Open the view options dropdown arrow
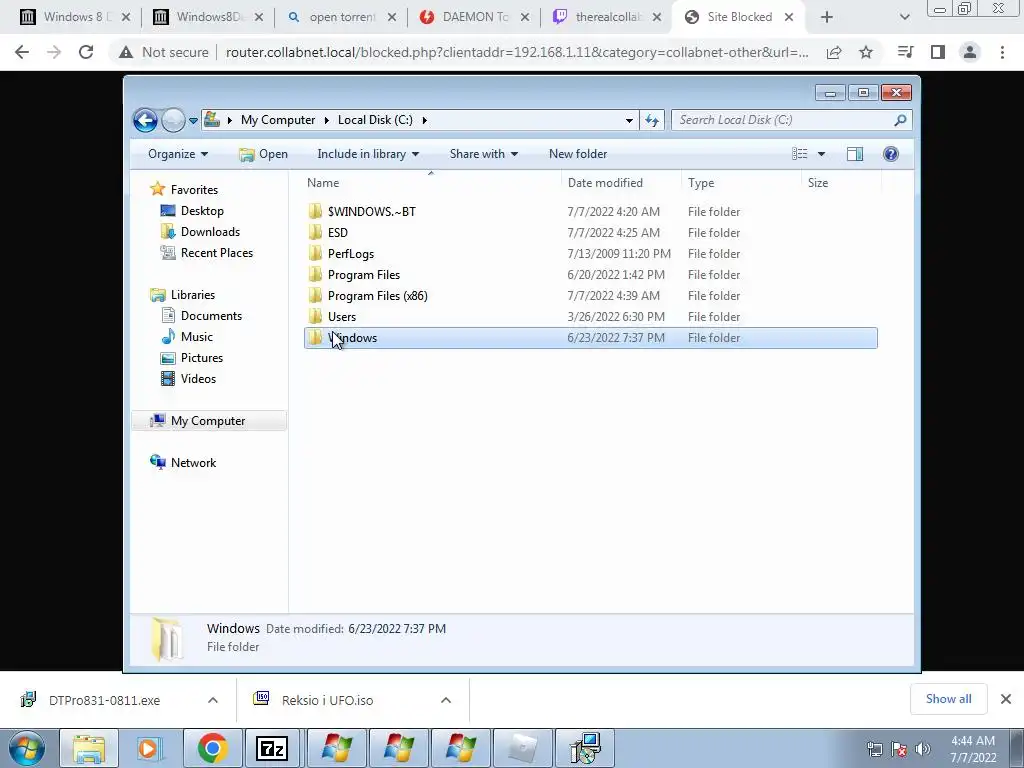Viewport: 1024px width, 768px height. (x=822, y=154)
